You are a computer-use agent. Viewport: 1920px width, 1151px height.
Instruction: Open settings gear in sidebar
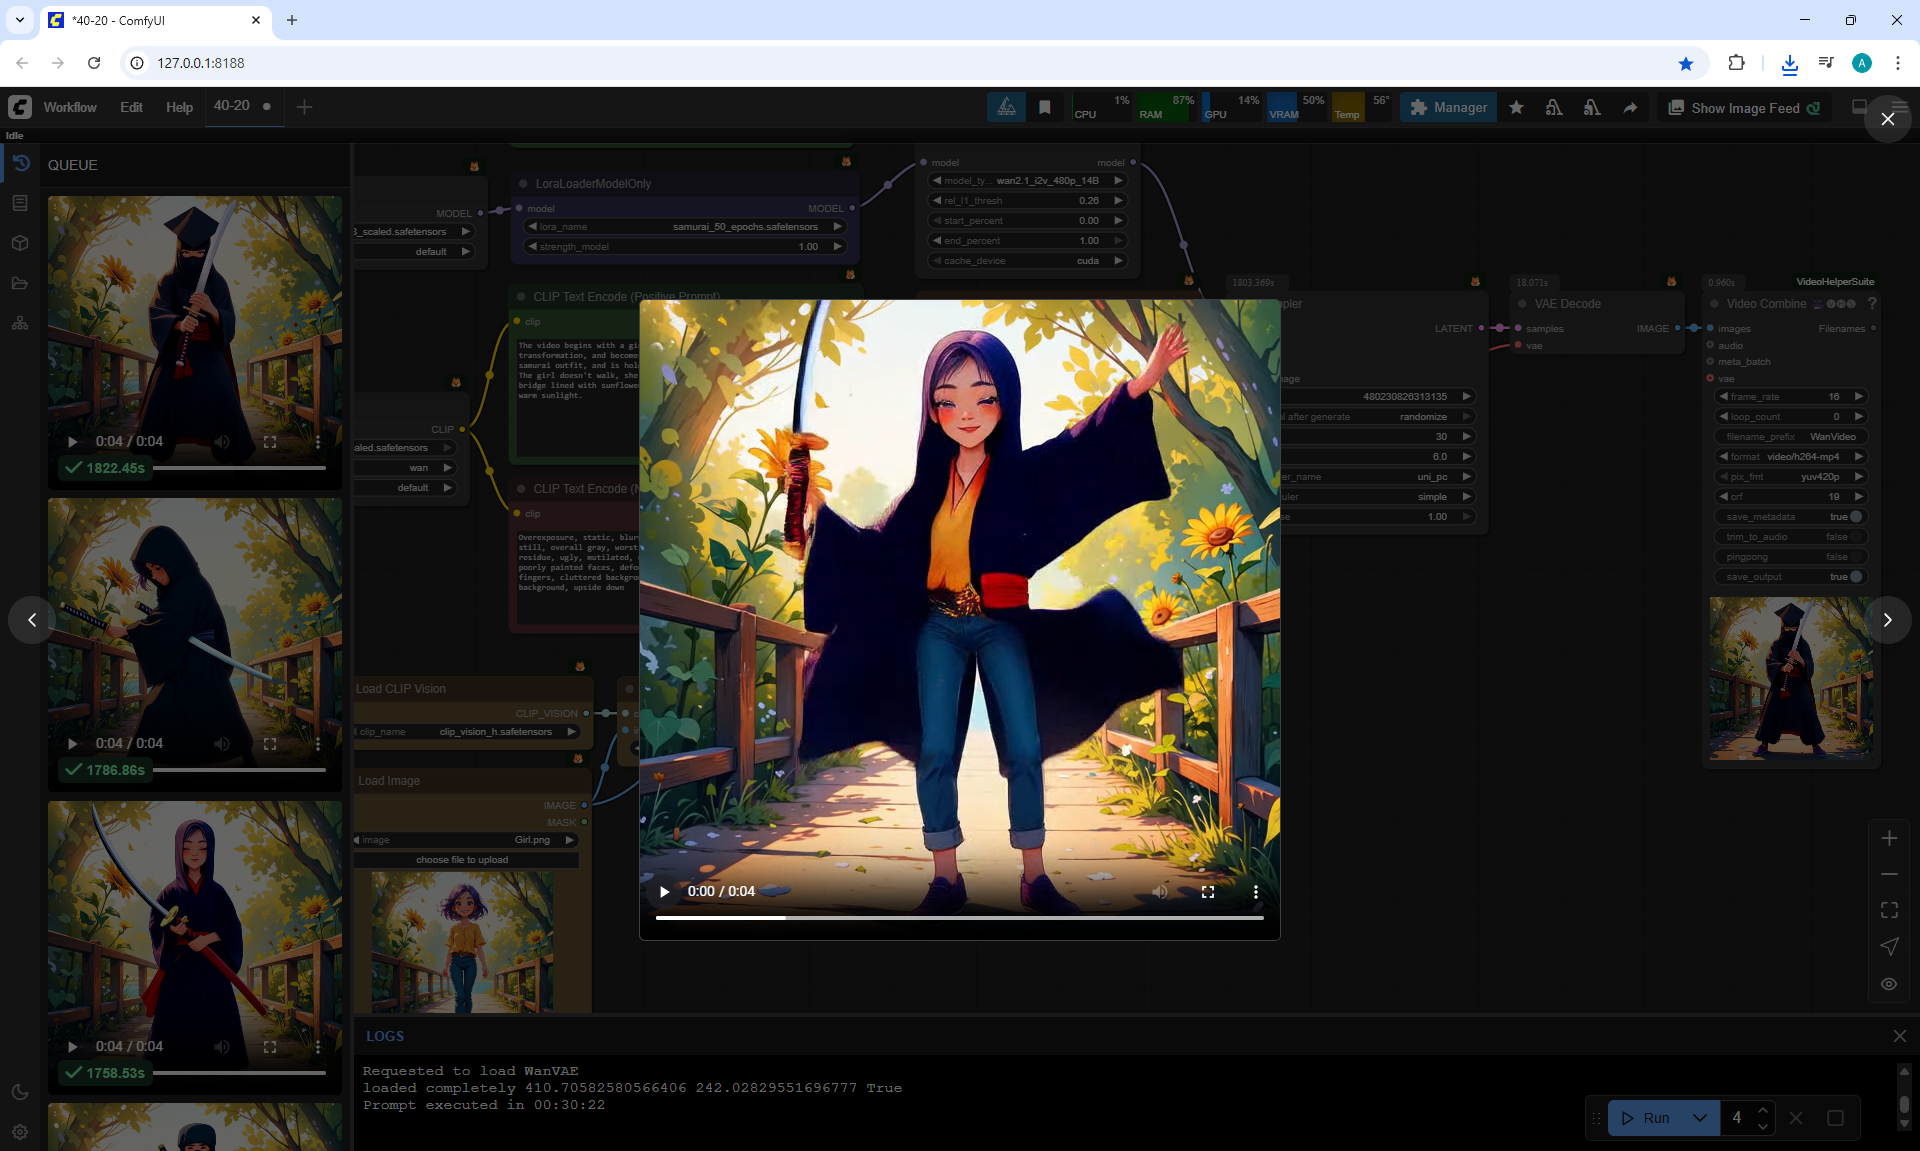pos(20,1132)
